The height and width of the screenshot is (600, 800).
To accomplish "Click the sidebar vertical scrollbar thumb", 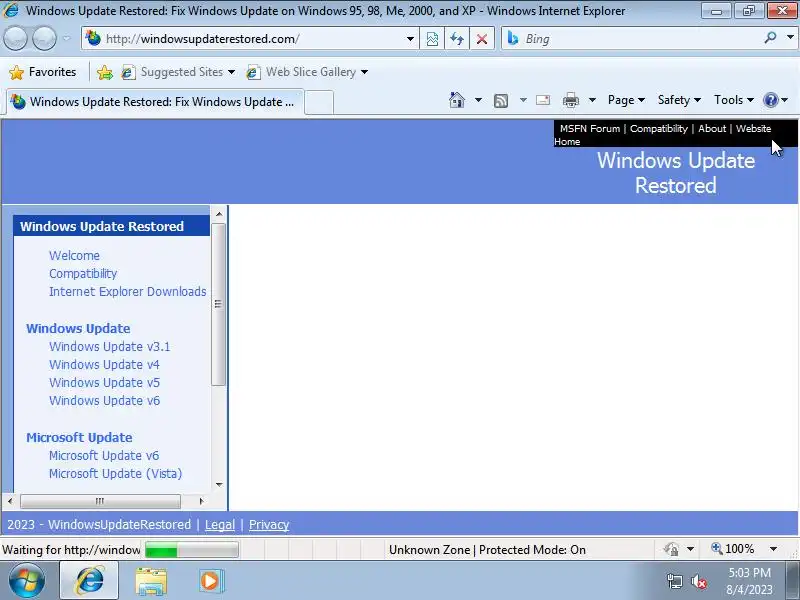I will pyautogui.click(x=218, y=304).
